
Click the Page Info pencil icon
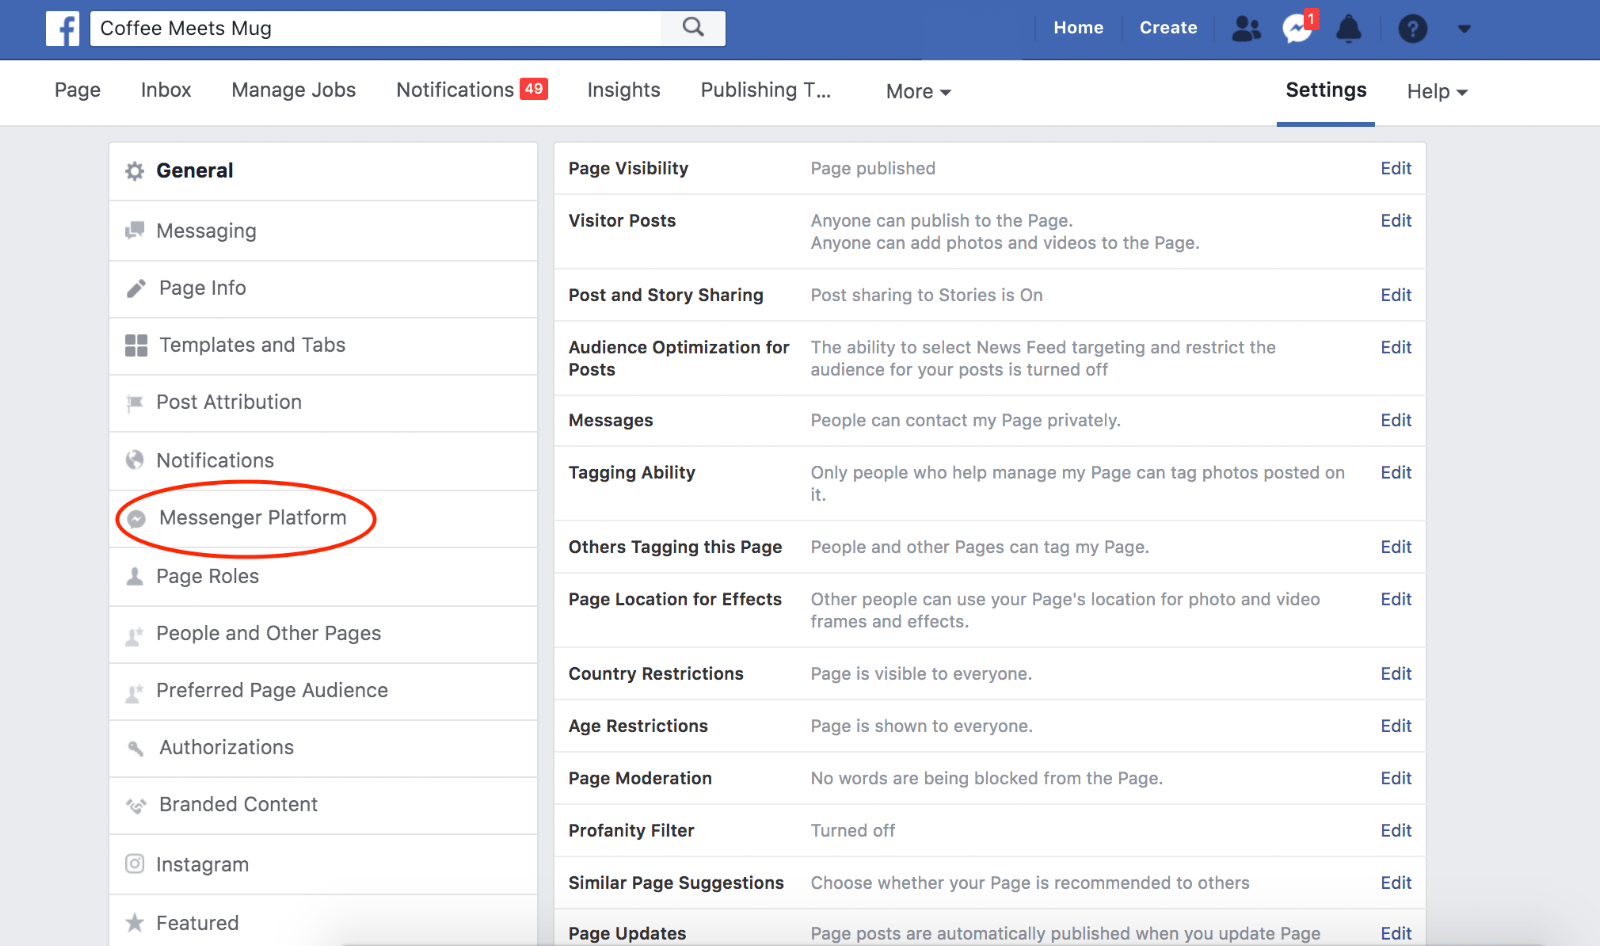[136, 289]
